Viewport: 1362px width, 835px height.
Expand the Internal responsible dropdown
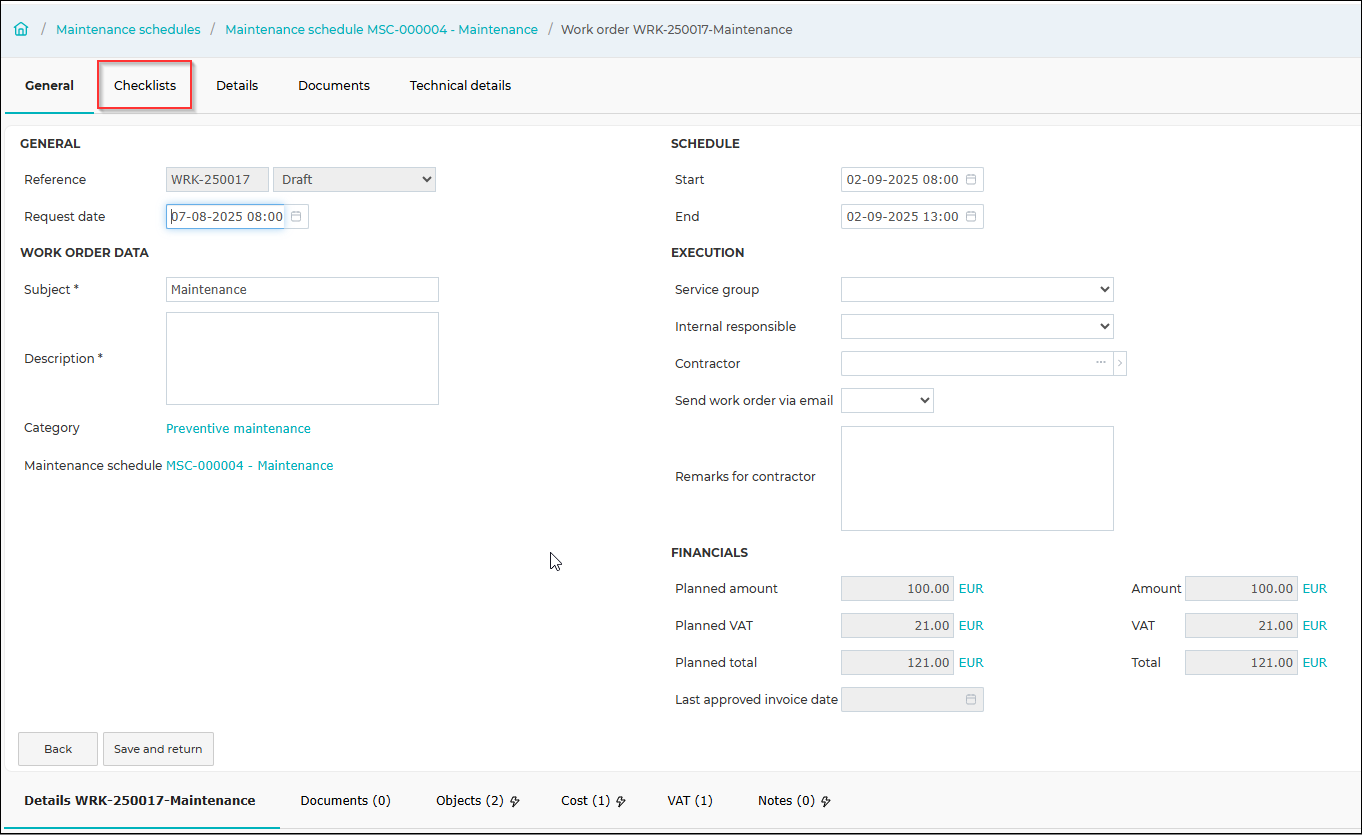[x=977, y=326]
